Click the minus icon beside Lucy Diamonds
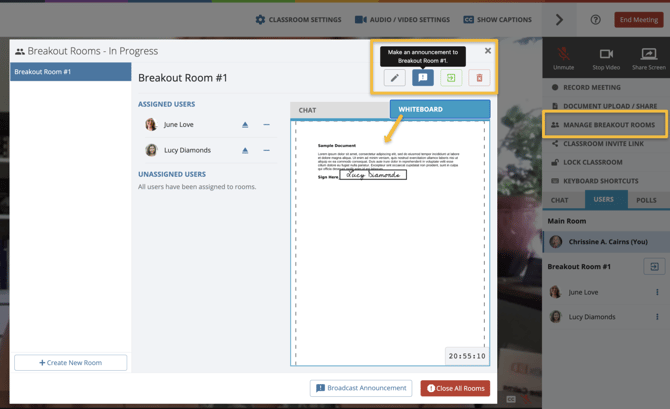670x409 pixels. pyautogui.click(x=267, y=150)
